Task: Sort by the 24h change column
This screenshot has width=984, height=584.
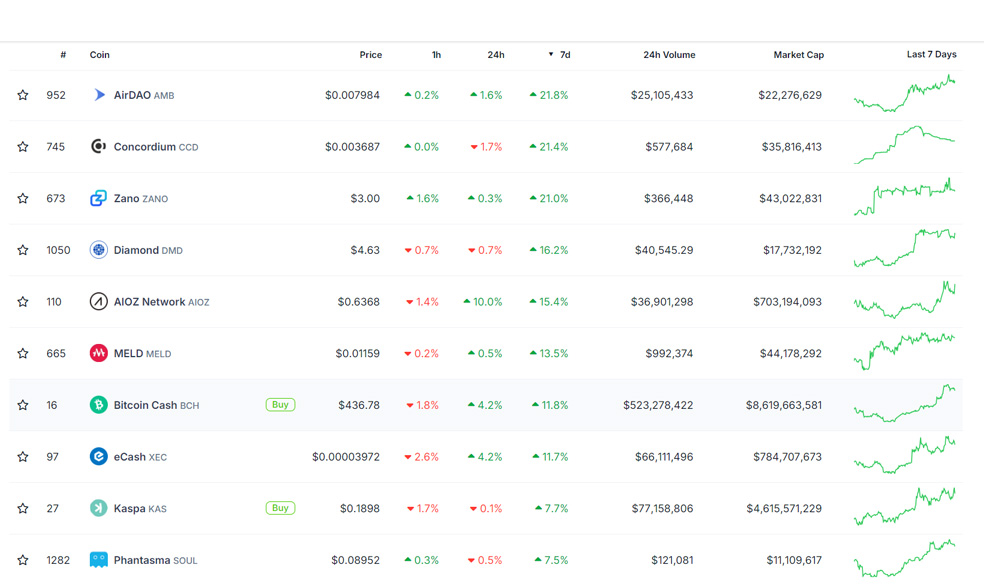Action: point(496,55)
